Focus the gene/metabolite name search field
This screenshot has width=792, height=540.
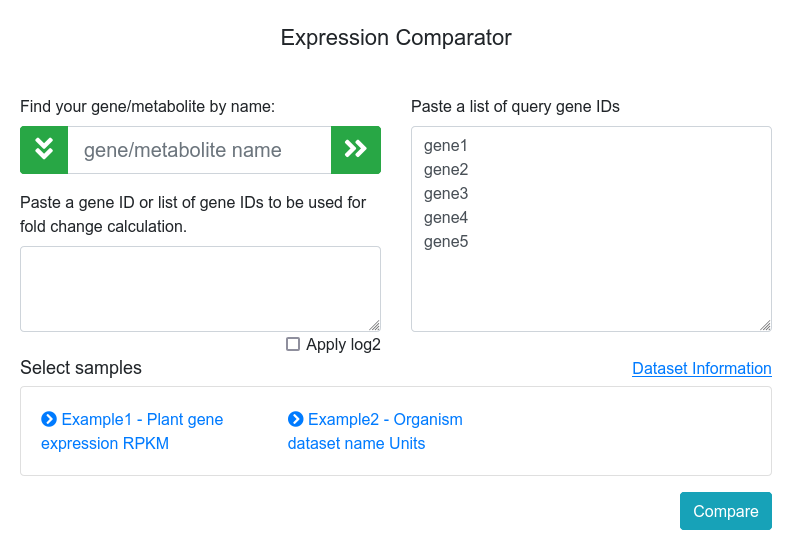coord(199,150)
